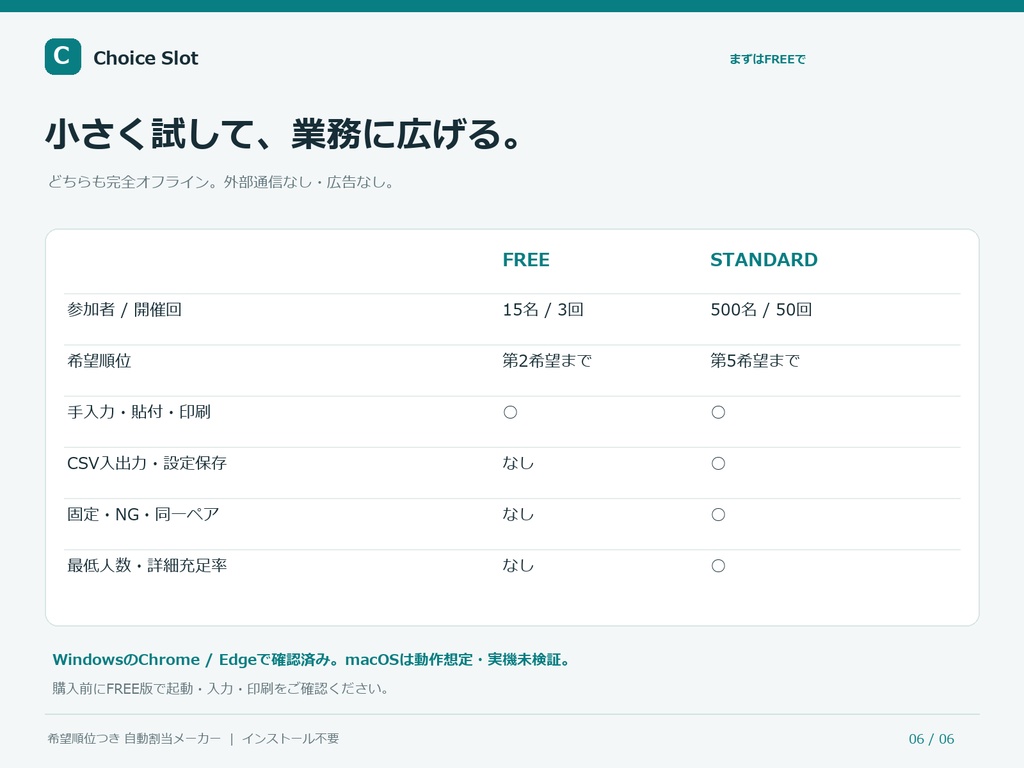Viewport: 1024px width, 768px height.
Task: Click なし in the CSV入出力 row
Action: 518,463
